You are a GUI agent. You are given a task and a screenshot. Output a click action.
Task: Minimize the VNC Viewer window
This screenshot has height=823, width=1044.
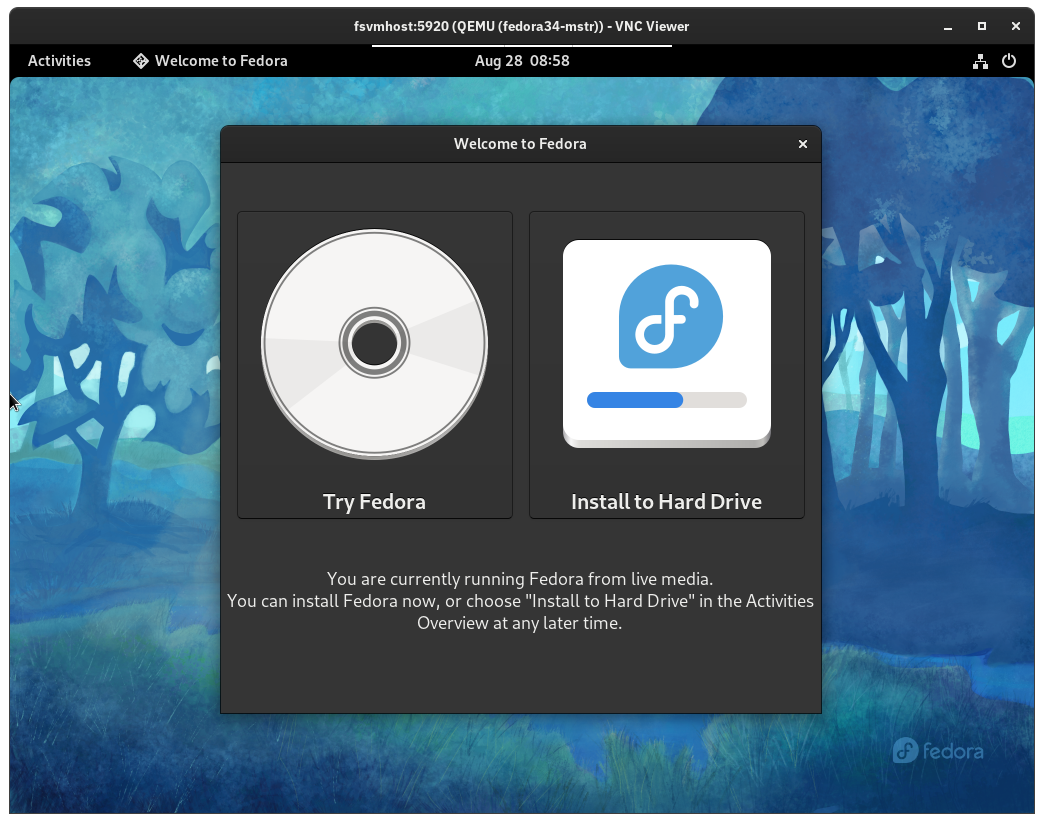(948, 27)
